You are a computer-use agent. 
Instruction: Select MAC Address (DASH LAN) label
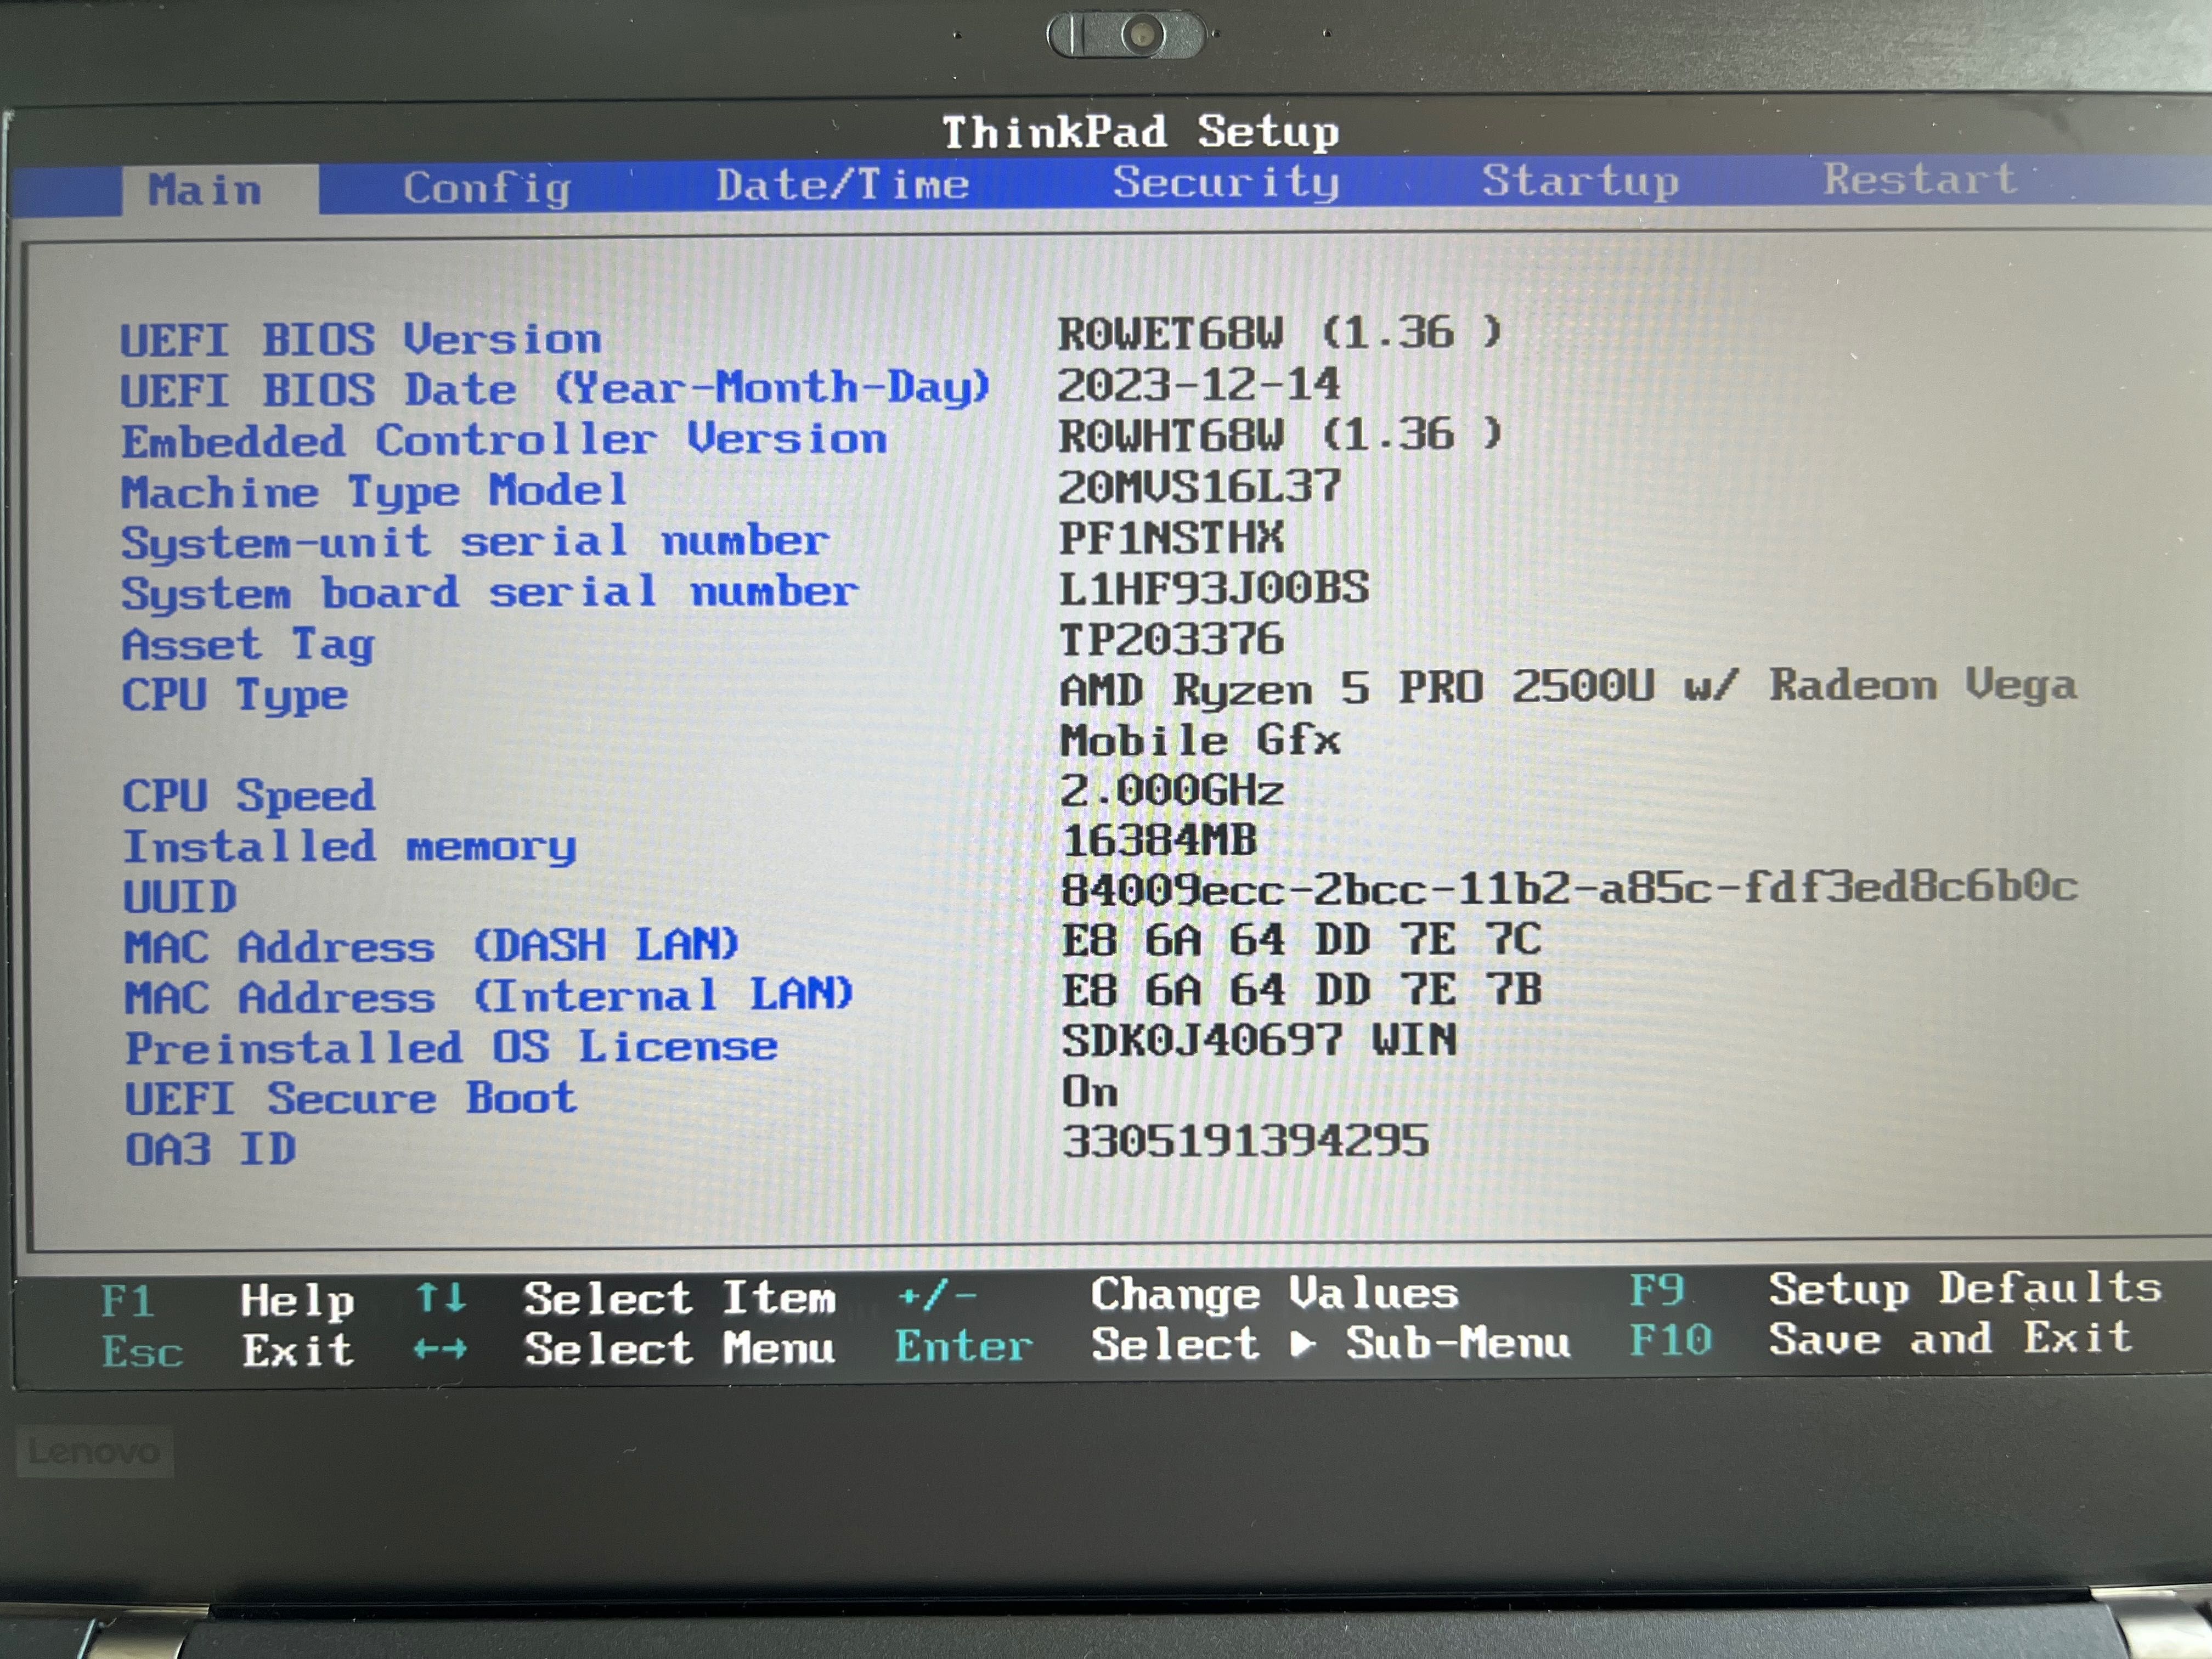pyautogui.click(x=432, y=946)
